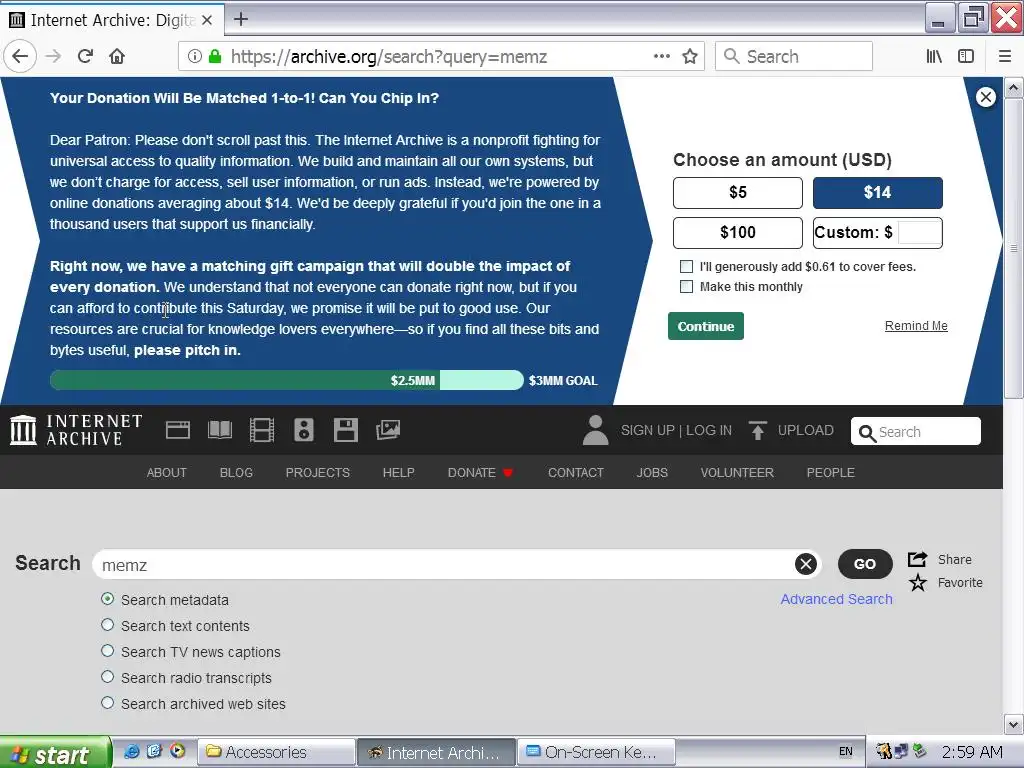Close the Internet Archive tab
This screenshot has height=768, width=1024.
[x=207, y=20]
